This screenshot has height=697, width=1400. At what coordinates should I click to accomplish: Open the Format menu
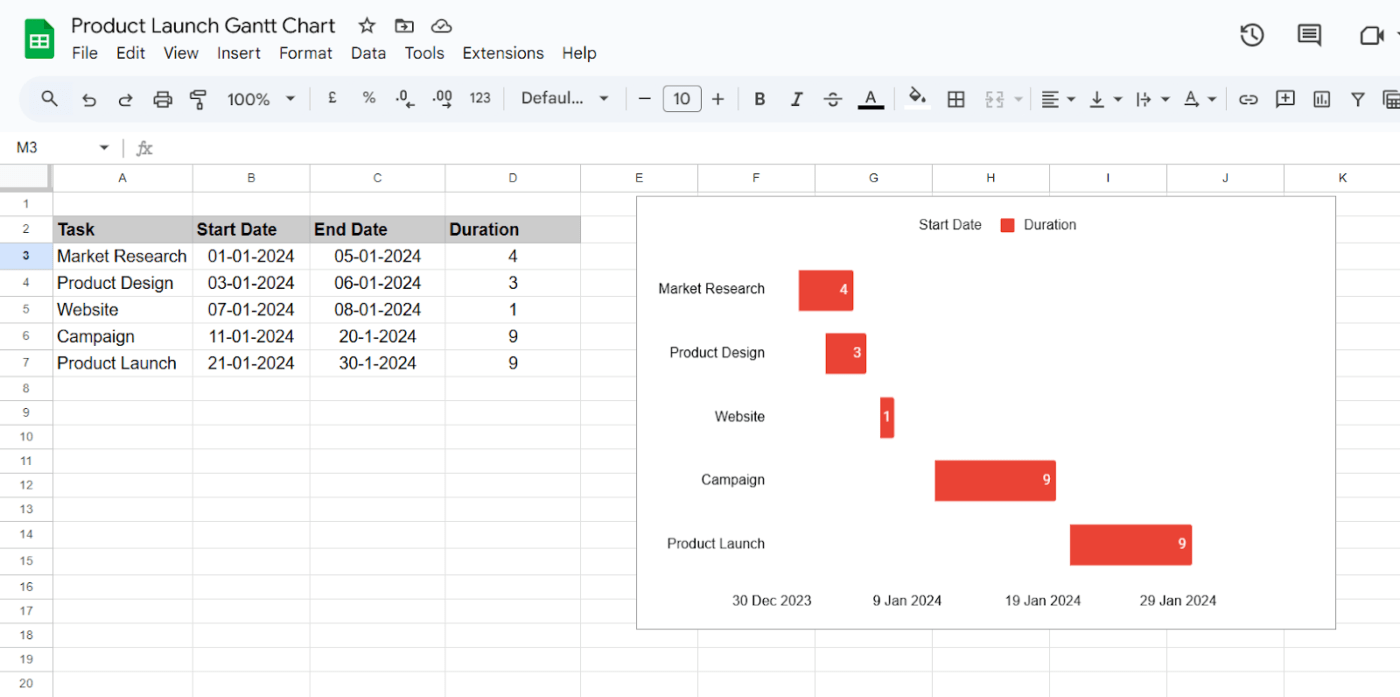click(x=306, y=53)
